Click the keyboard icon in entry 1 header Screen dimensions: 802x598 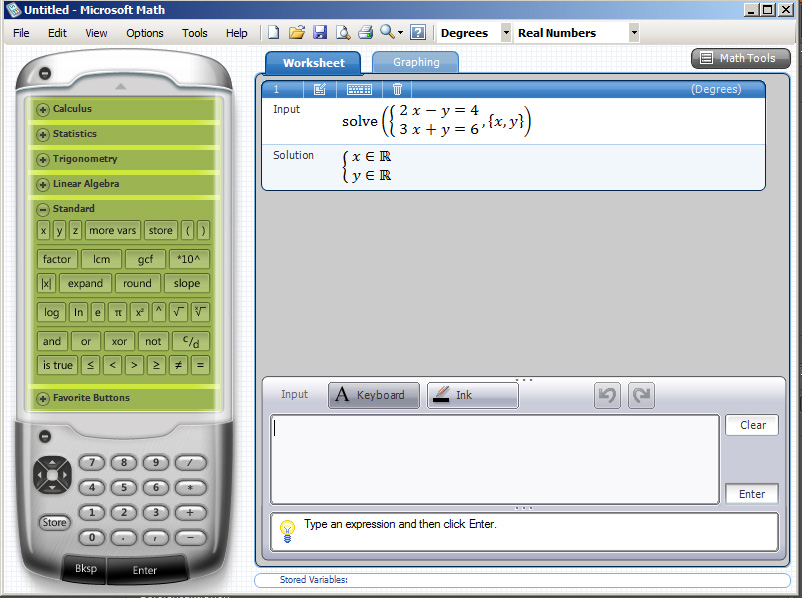click(359, 90)
